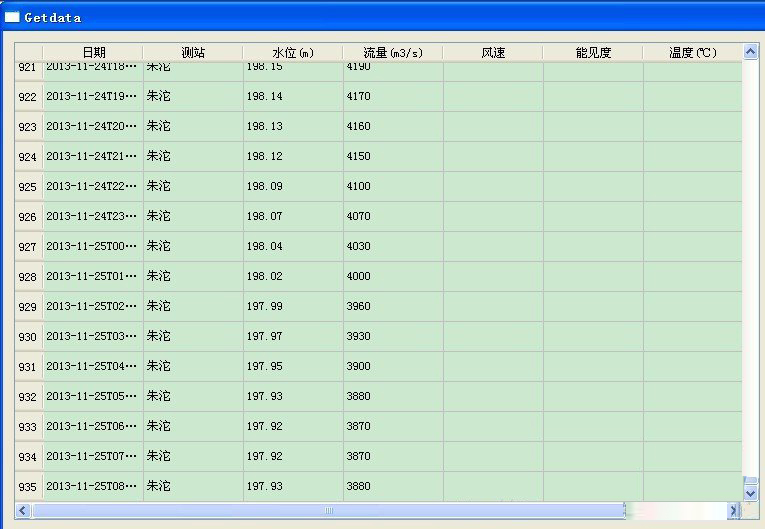Click the 流量(m3/s) column header
The image size is (765, 529).
[393, 53]
